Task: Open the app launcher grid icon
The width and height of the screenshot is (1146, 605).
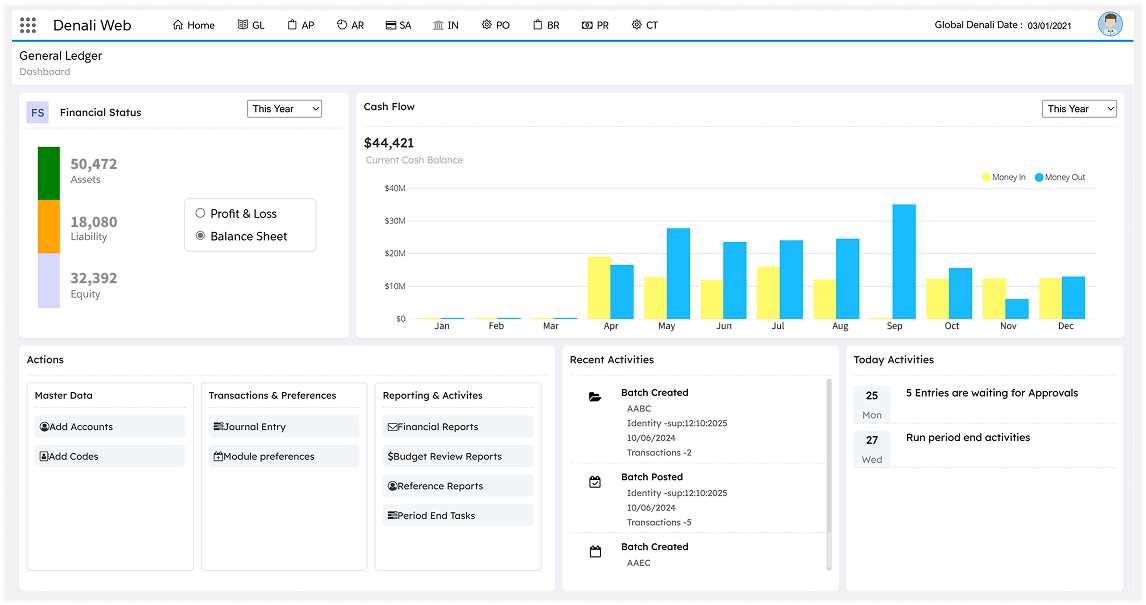Action: click(28, 25)
